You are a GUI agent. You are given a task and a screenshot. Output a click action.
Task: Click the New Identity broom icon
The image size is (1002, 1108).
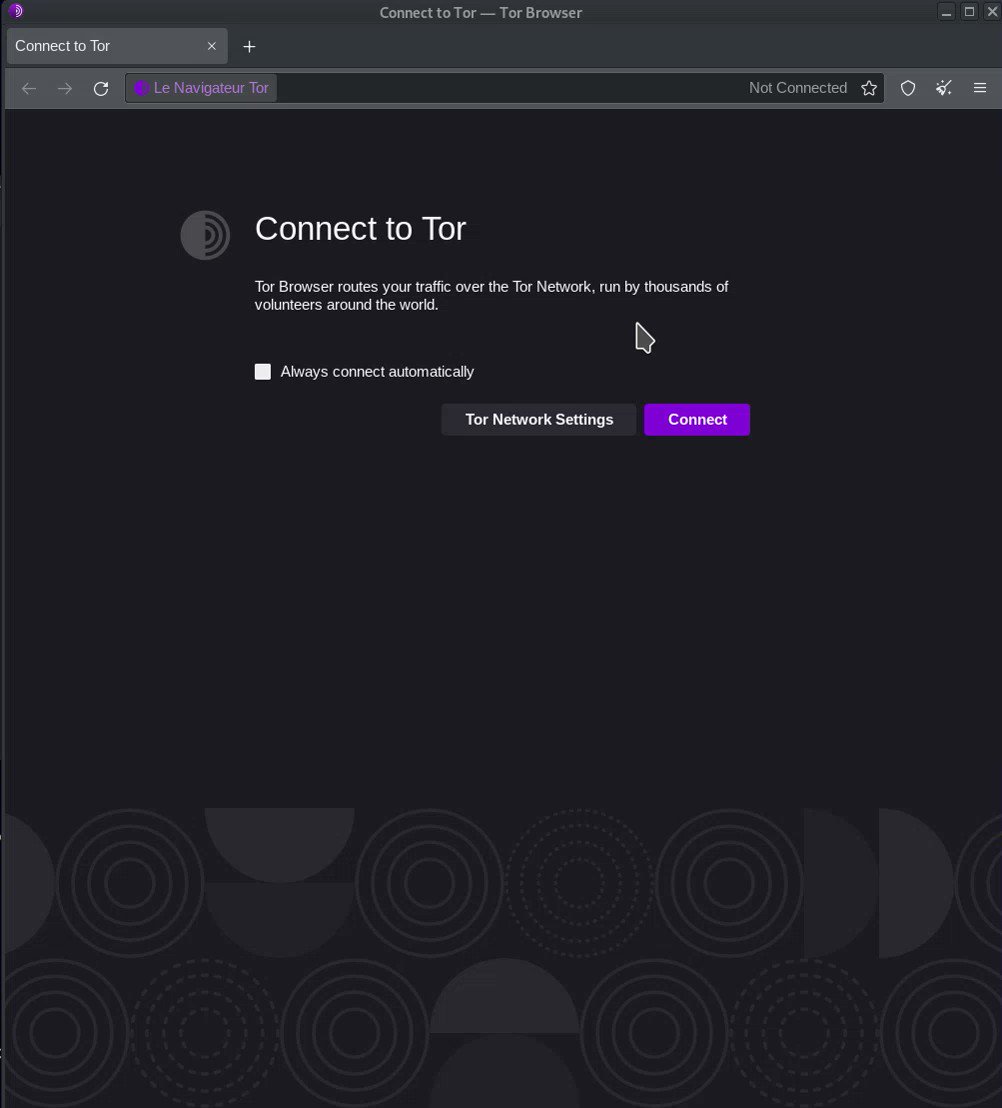click(x=944, y=88)
